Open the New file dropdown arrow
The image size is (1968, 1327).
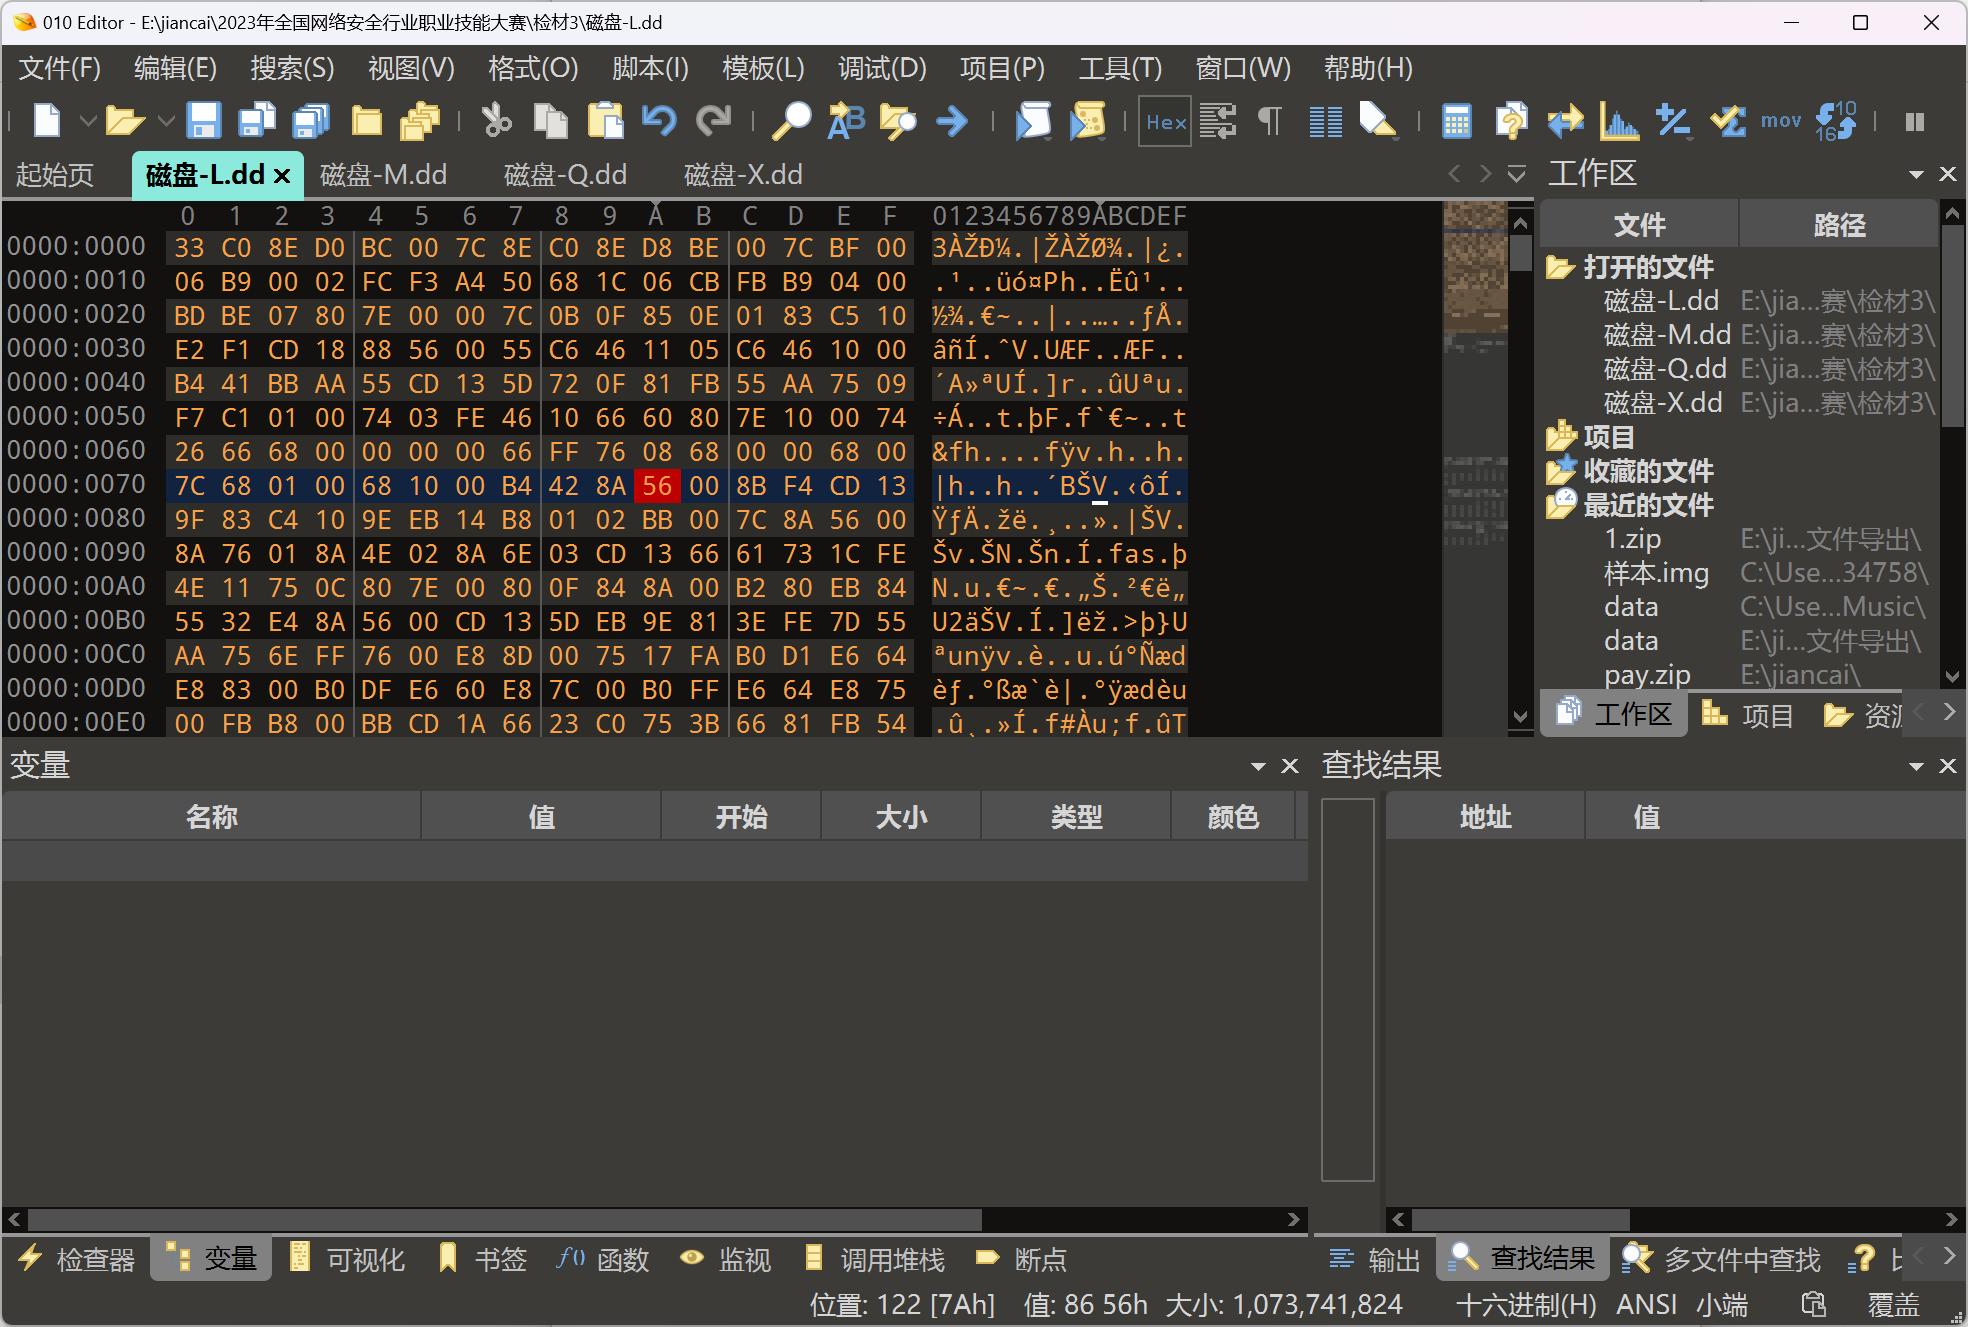tap(88, 121)
